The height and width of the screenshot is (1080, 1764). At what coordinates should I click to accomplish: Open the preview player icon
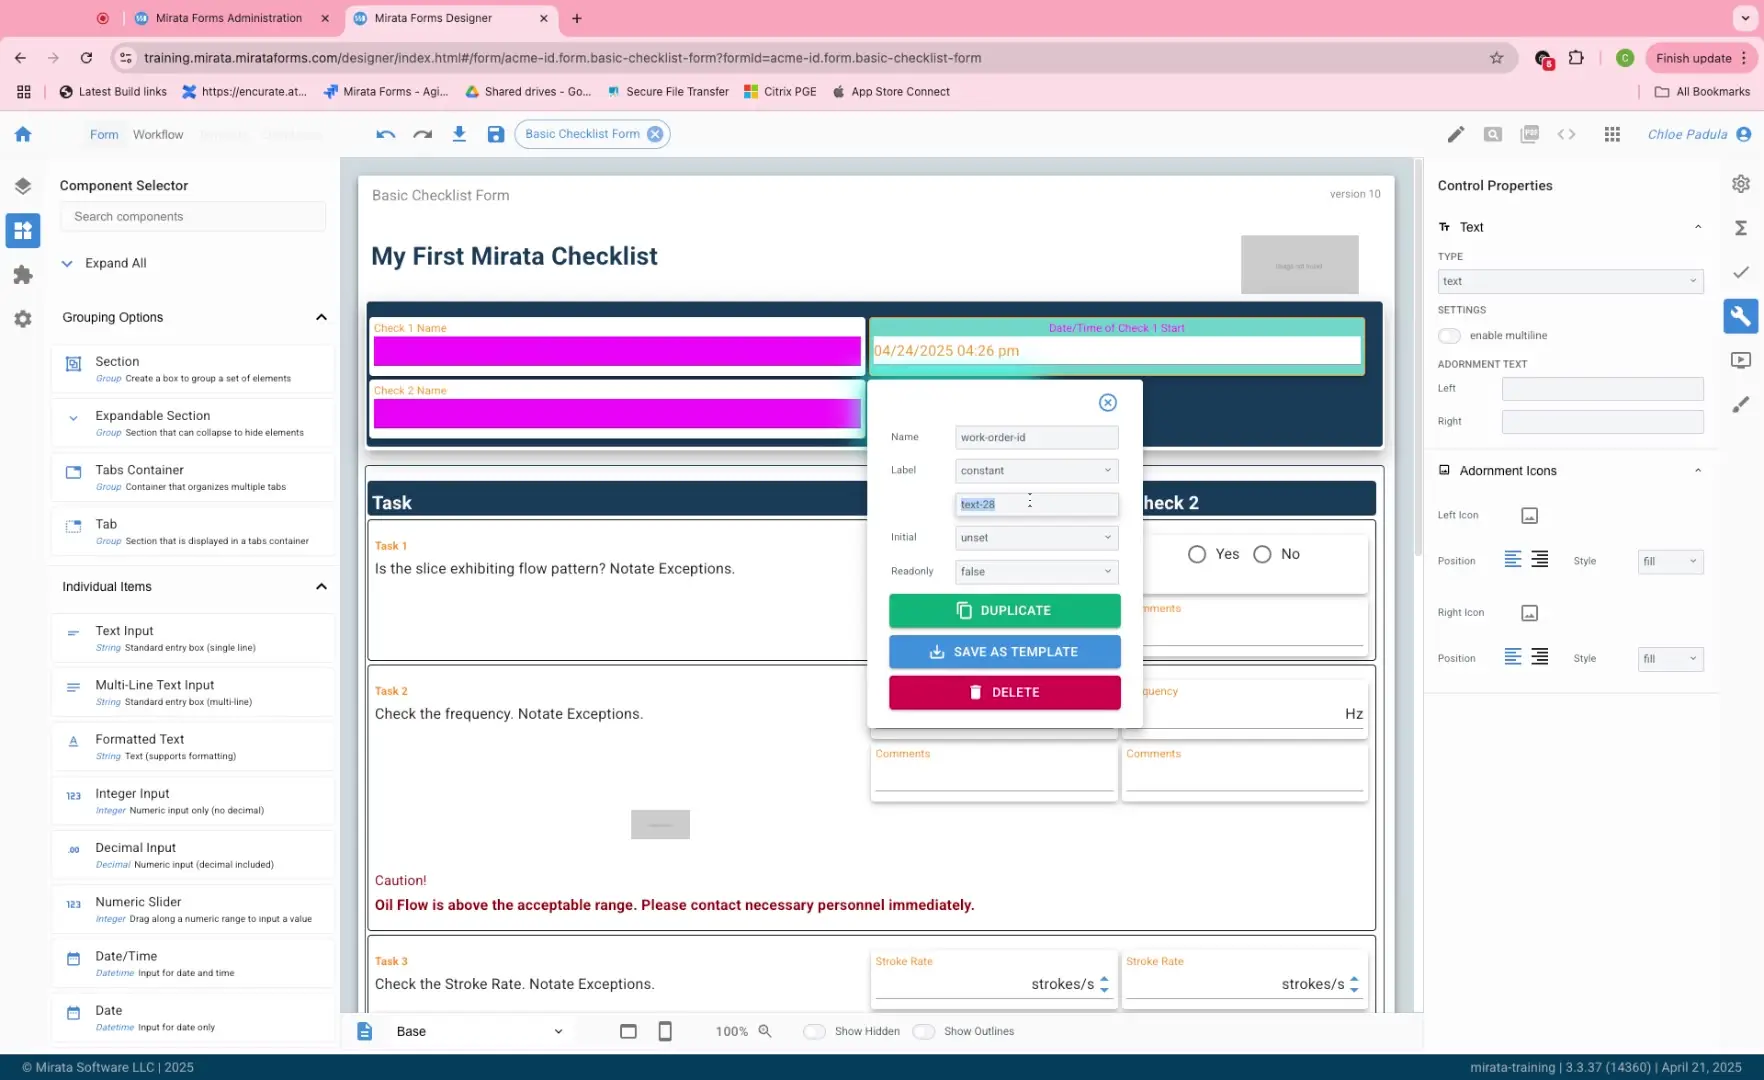pos(1740,360)
